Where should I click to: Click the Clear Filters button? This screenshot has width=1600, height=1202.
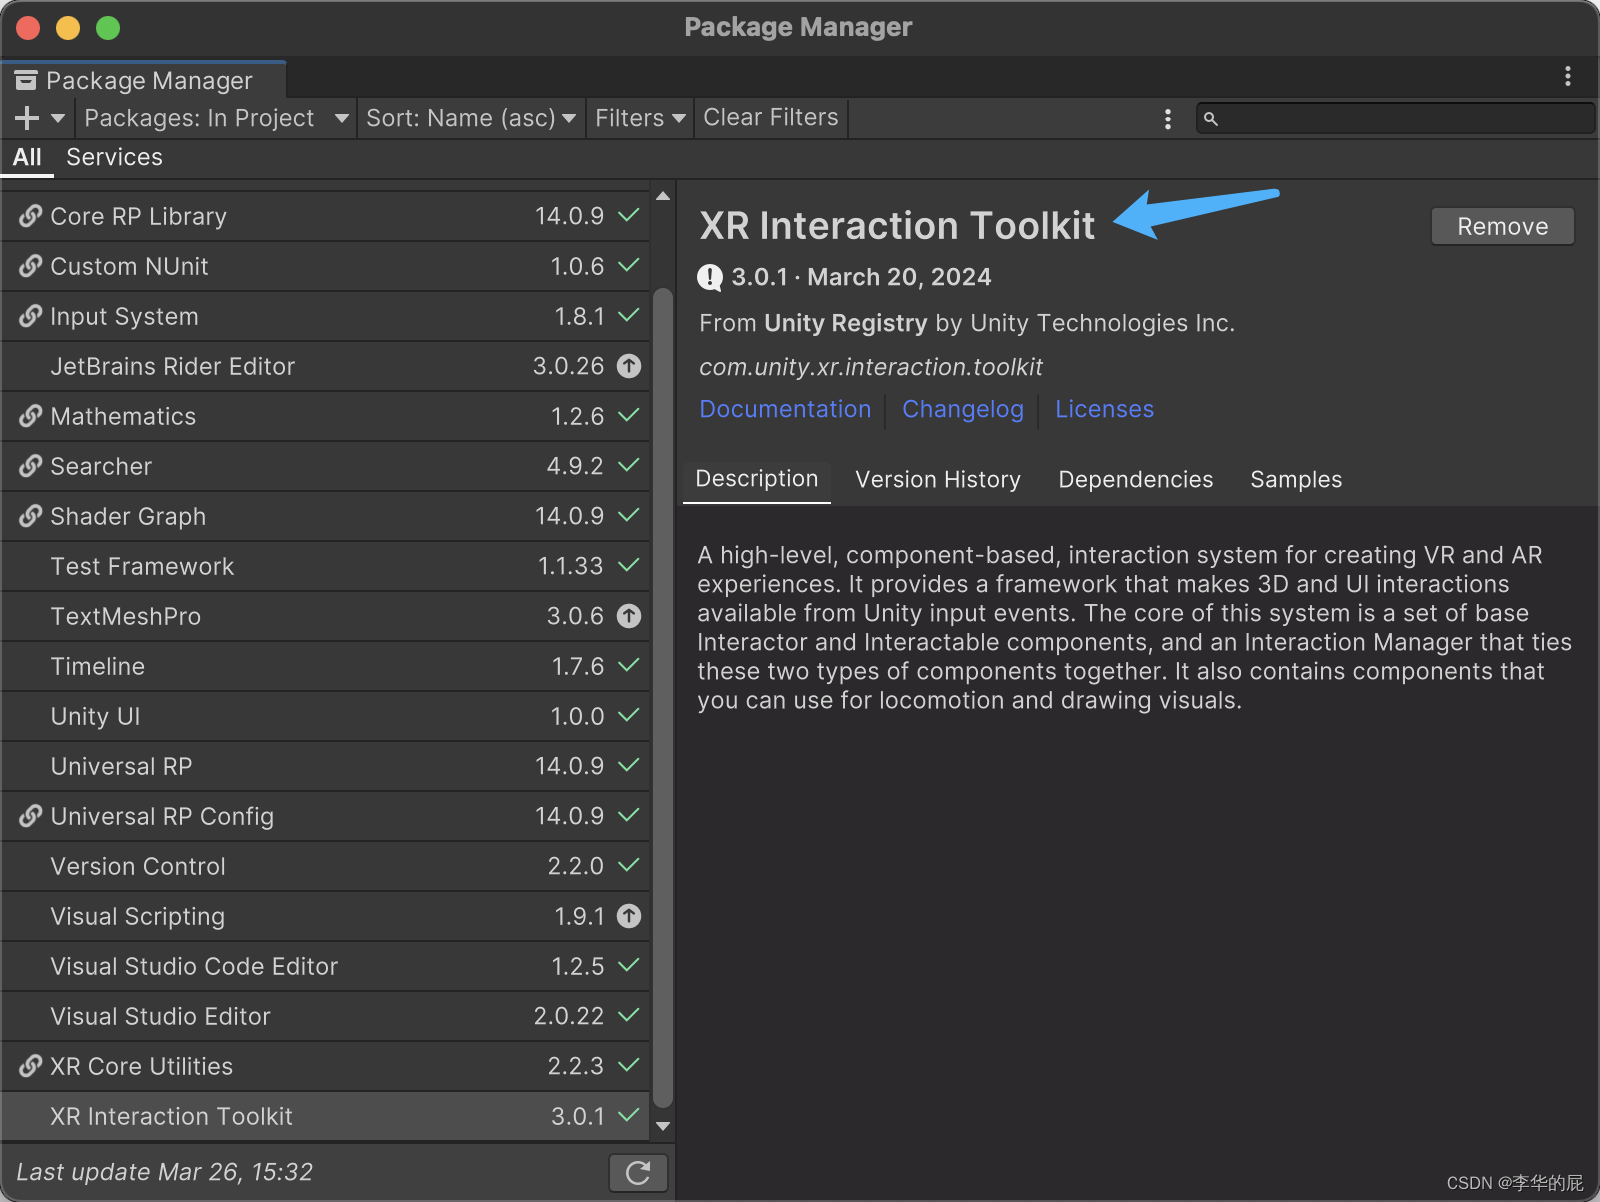click(x=771, y=118)
